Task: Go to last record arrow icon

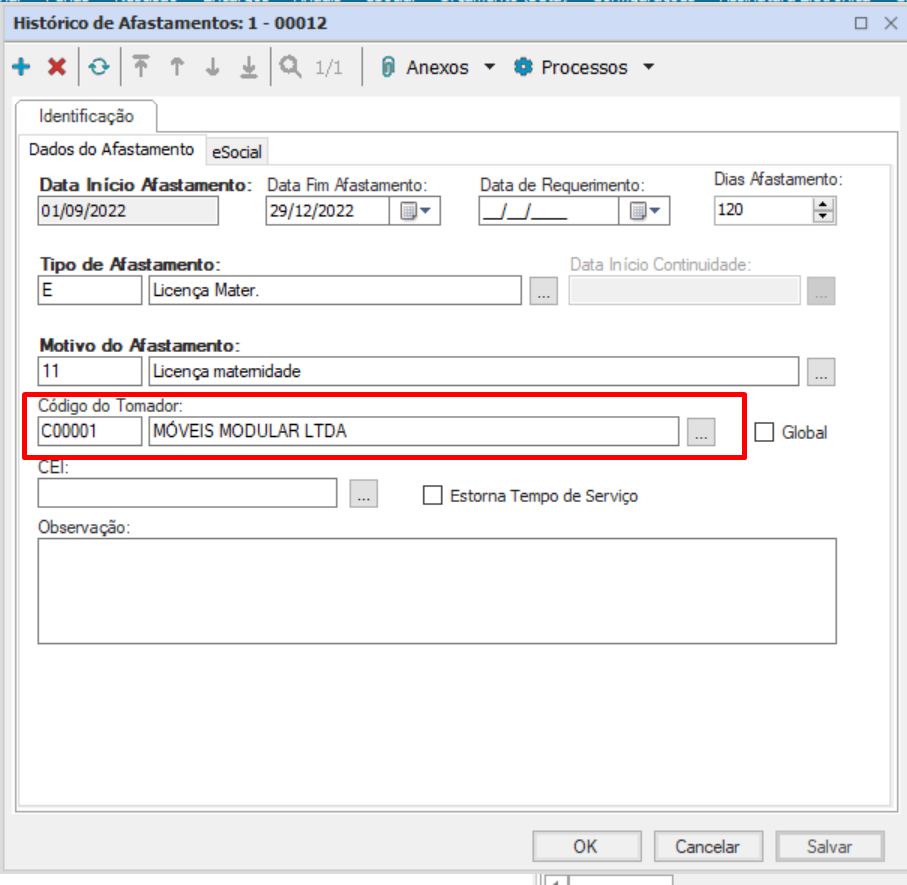Action: (x=249, y=67)
